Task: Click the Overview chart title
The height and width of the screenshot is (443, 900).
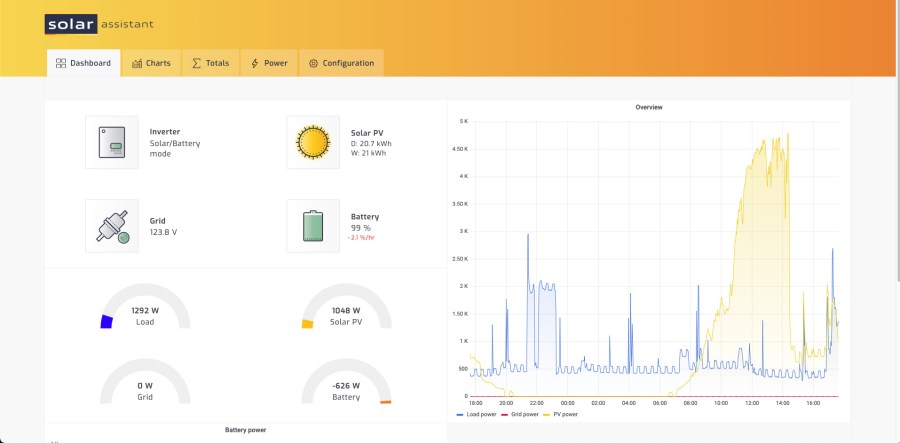Action: click(x=649, y=107)
